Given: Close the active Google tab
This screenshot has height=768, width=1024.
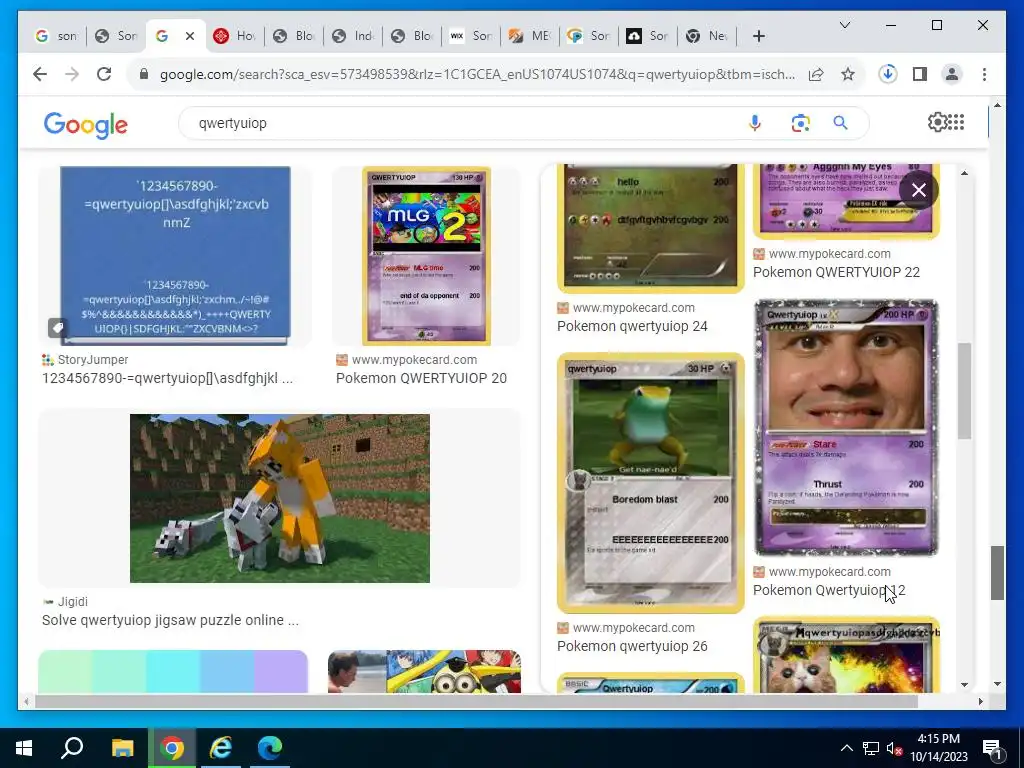Looking at the screenshot, I should tap(190, 36).
